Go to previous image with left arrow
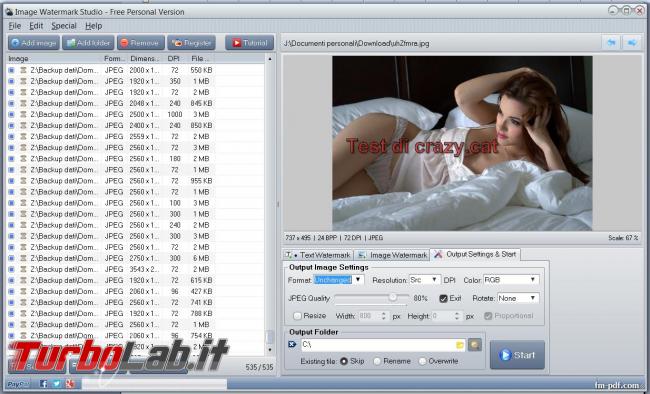Image resolution: width=650 pixels, height=394 pixels. [x=611, y=43]
